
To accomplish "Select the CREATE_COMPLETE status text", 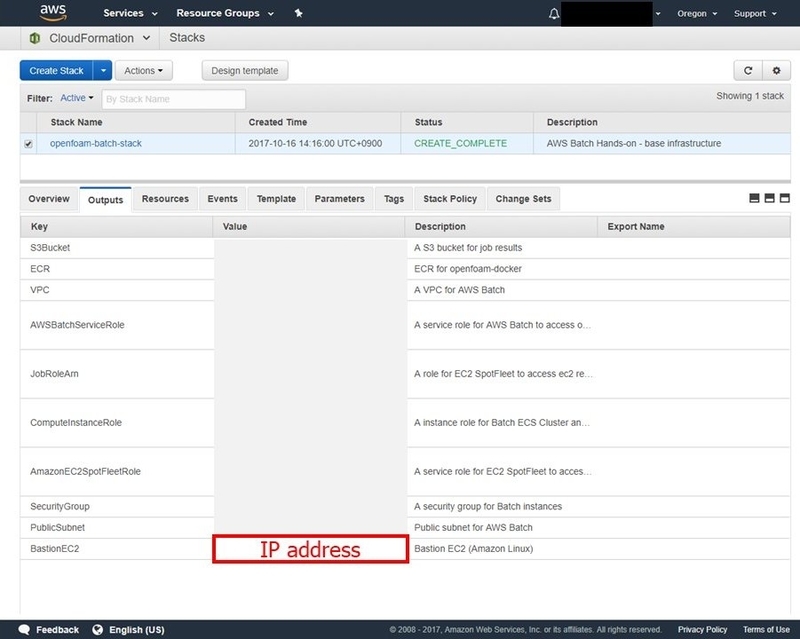I will [x=461, y=143].
